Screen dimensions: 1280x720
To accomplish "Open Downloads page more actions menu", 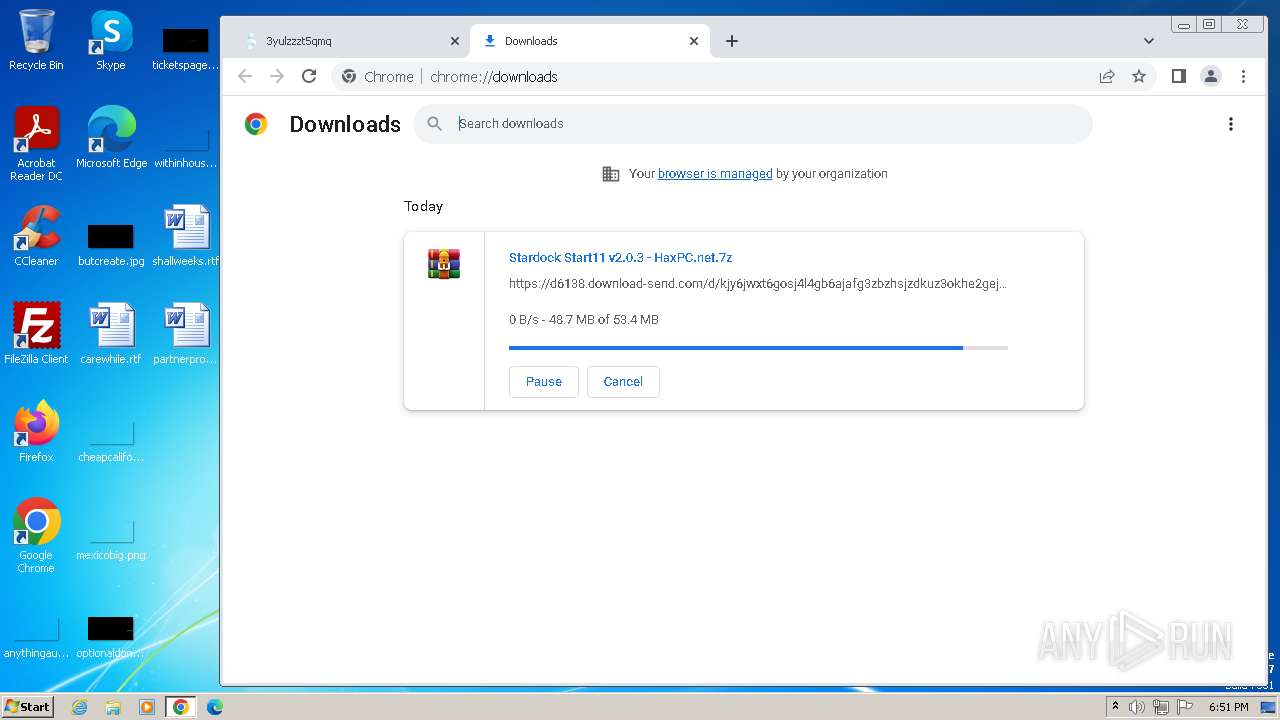I will (1231, 124).
